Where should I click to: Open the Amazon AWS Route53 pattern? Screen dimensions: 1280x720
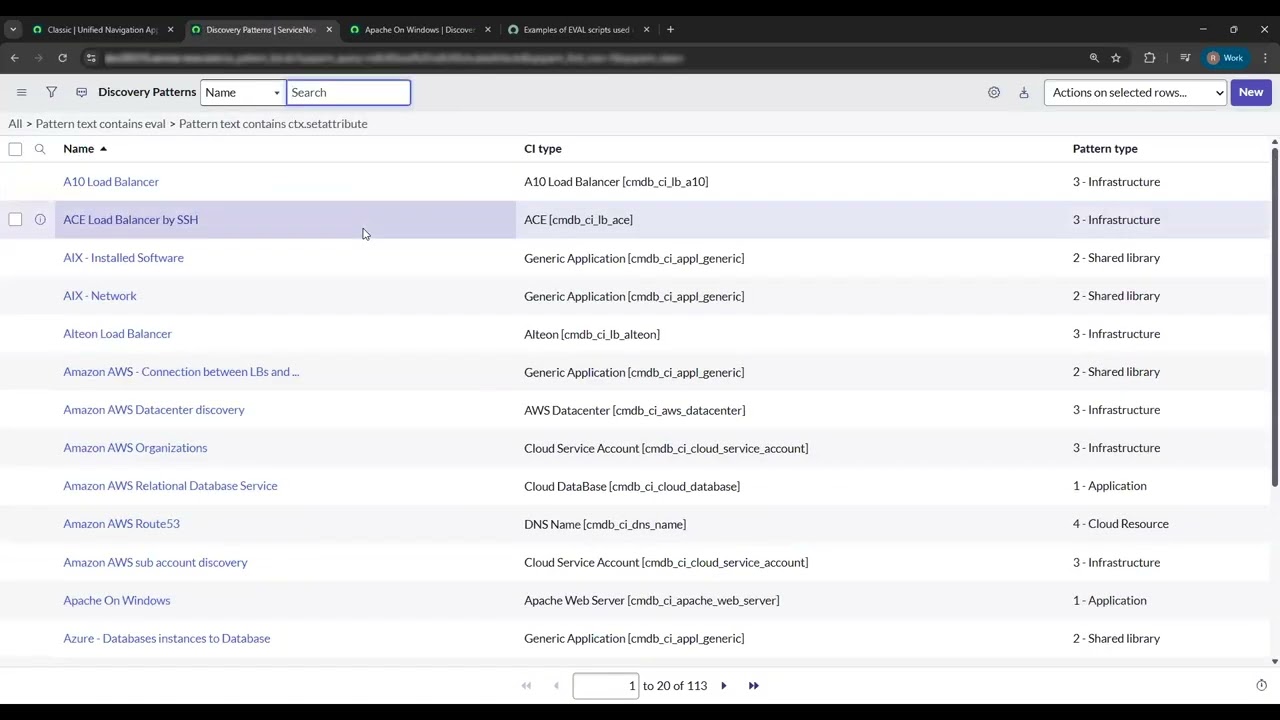click(121, 523)
